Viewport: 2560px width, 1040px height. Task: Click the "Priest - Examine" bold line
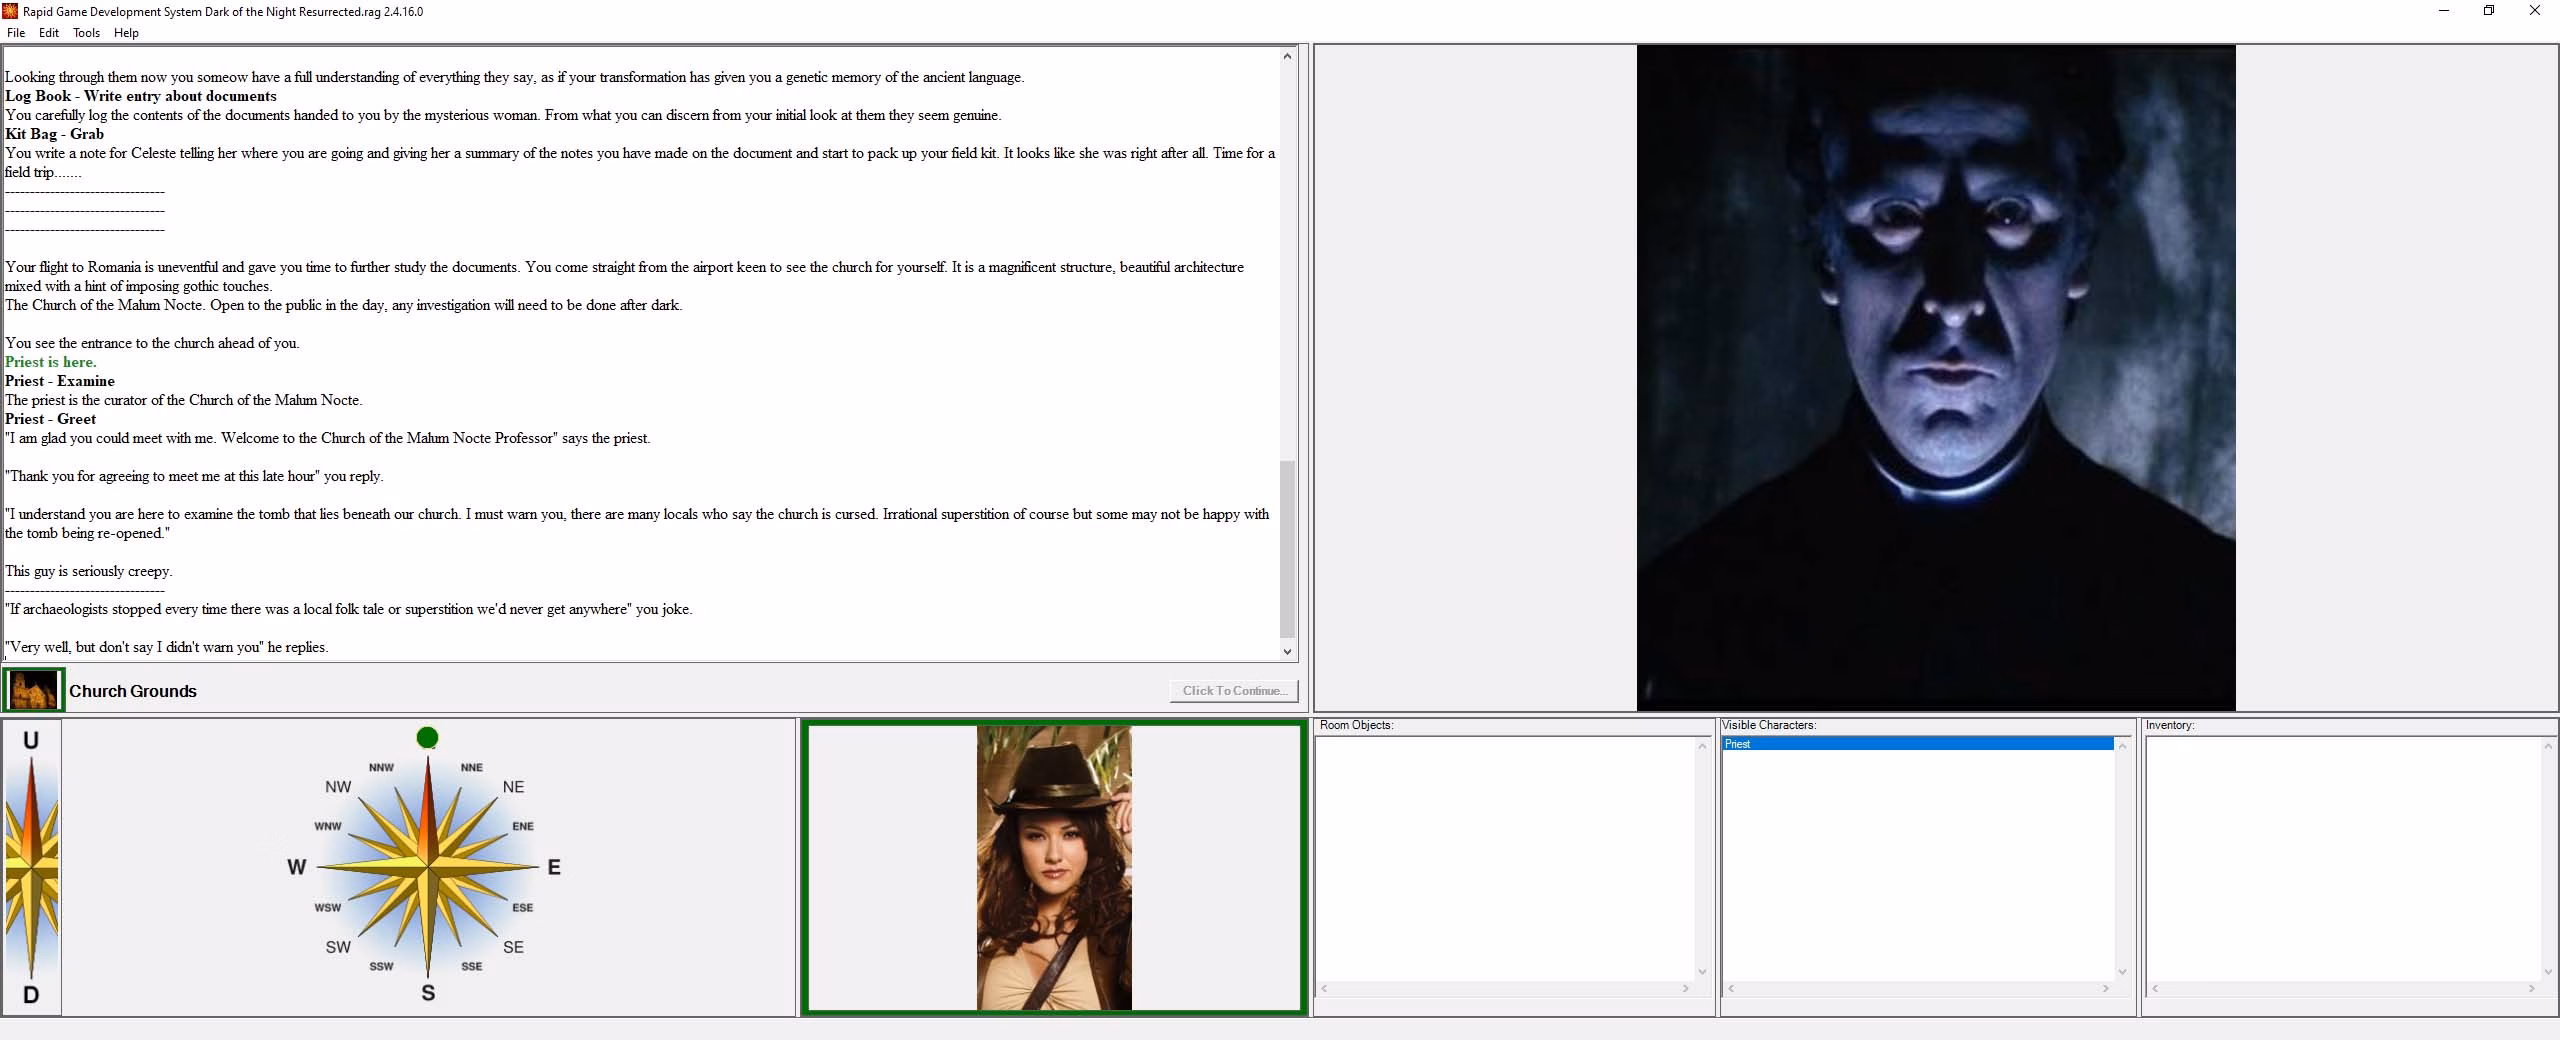coord(60,381)
